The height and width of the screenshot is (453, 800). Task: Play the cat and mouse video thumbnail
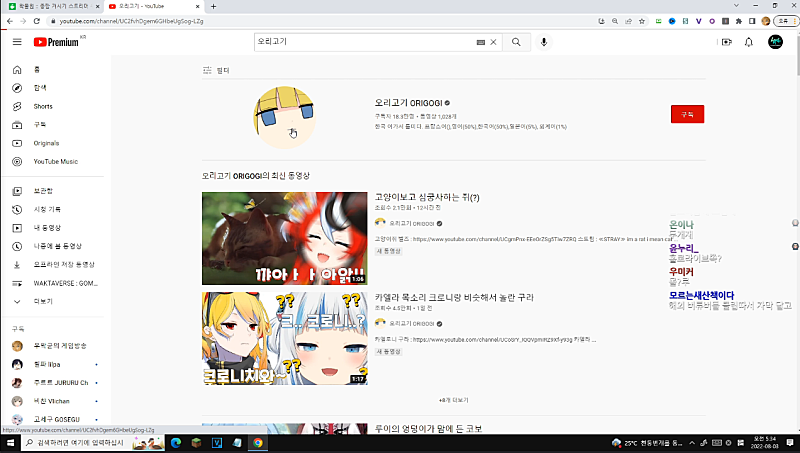pos(285,238)
